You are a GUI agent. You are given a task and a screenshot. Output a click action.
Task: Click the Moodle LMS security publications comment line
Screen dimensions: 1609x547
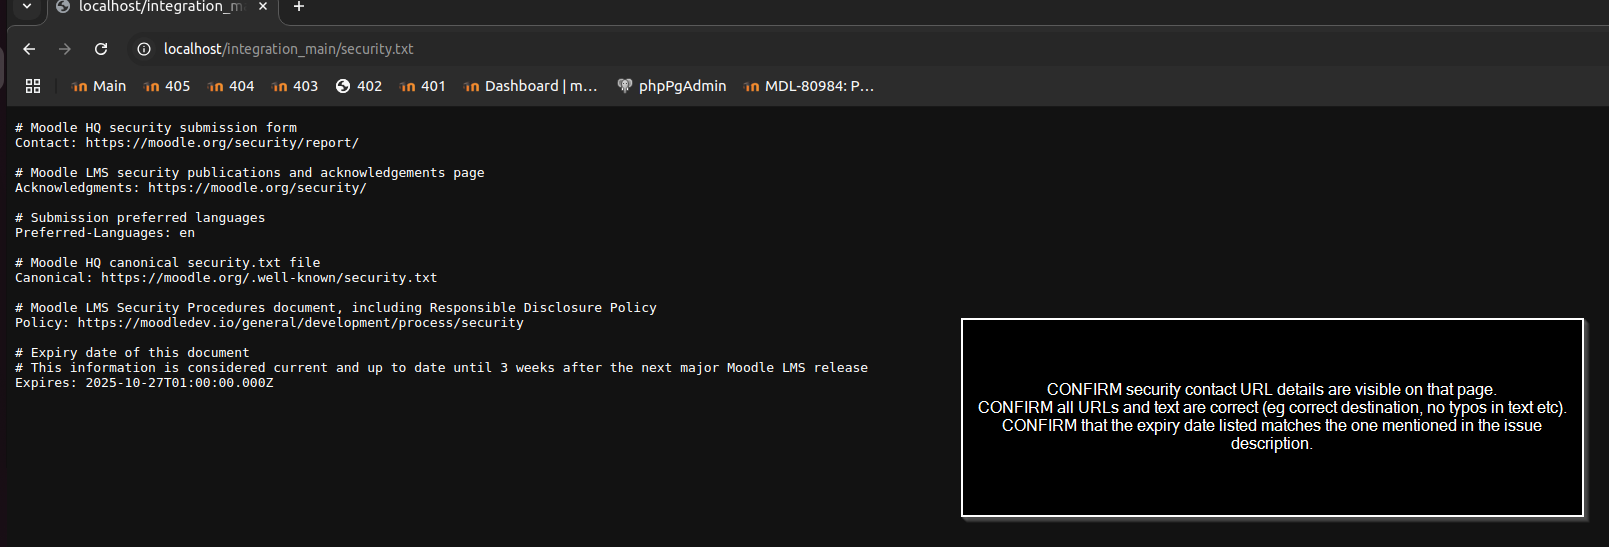tap(250, 173)
